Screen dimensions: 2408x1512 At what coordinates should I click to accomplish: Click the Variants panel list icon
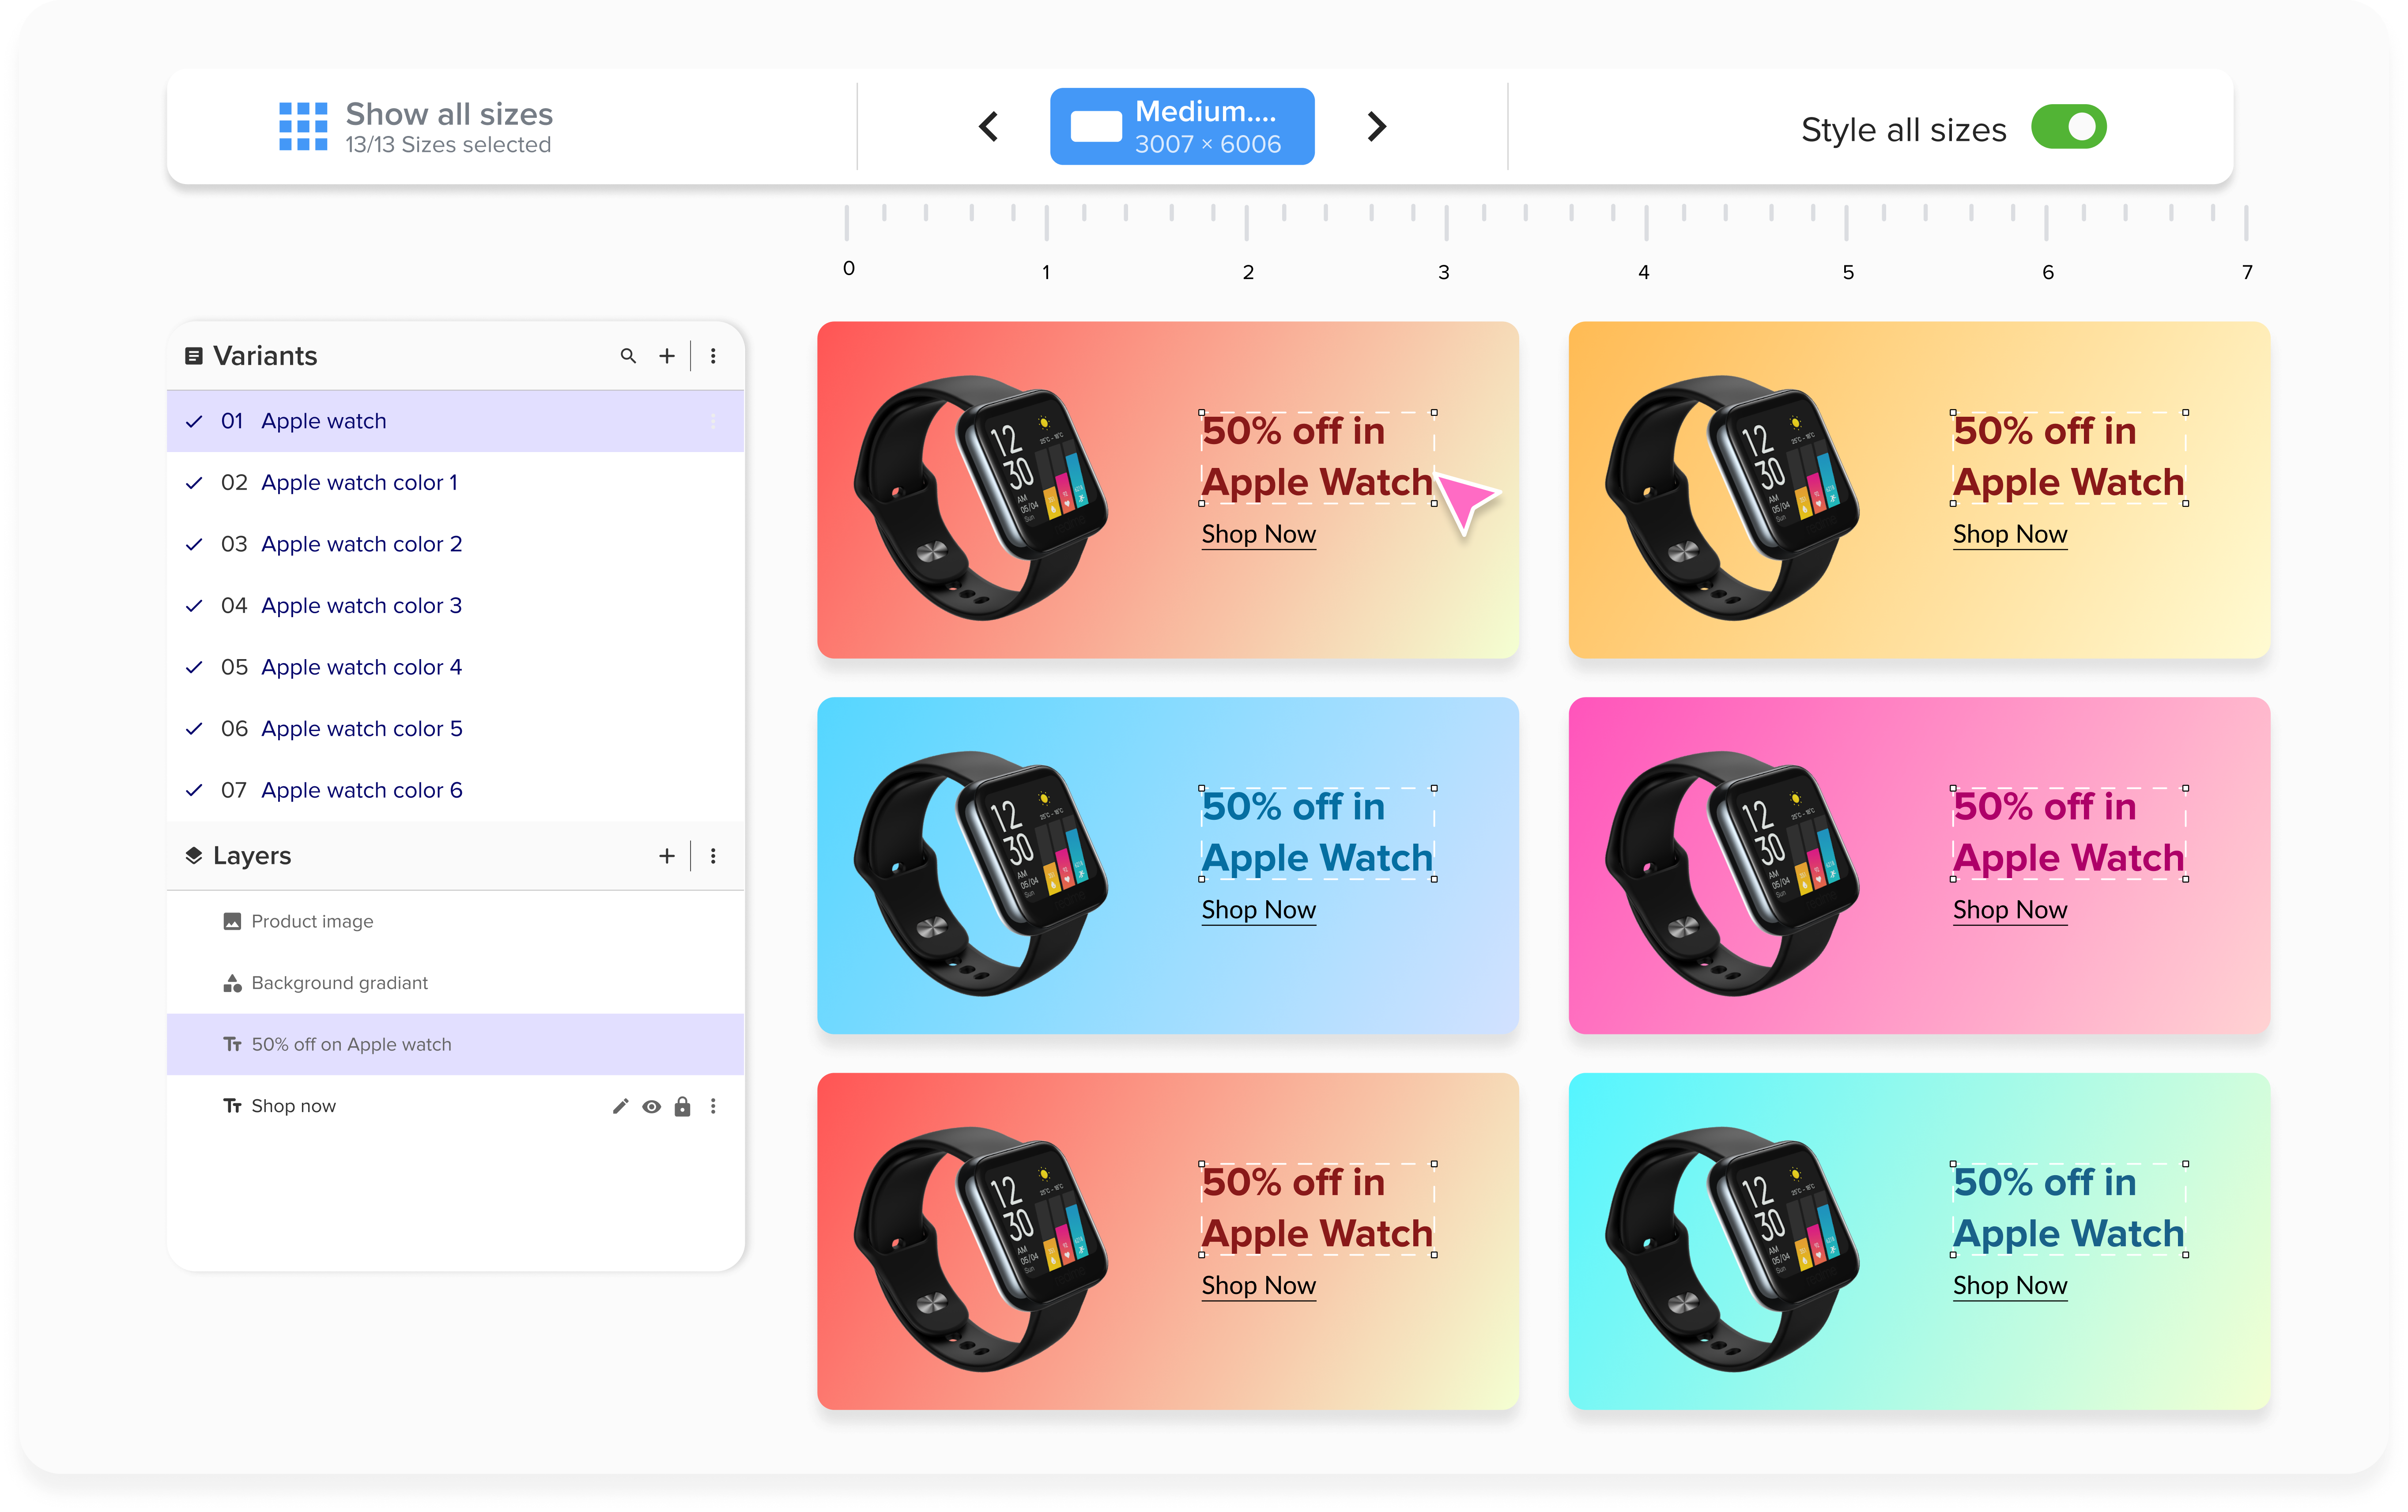[194, 356]
